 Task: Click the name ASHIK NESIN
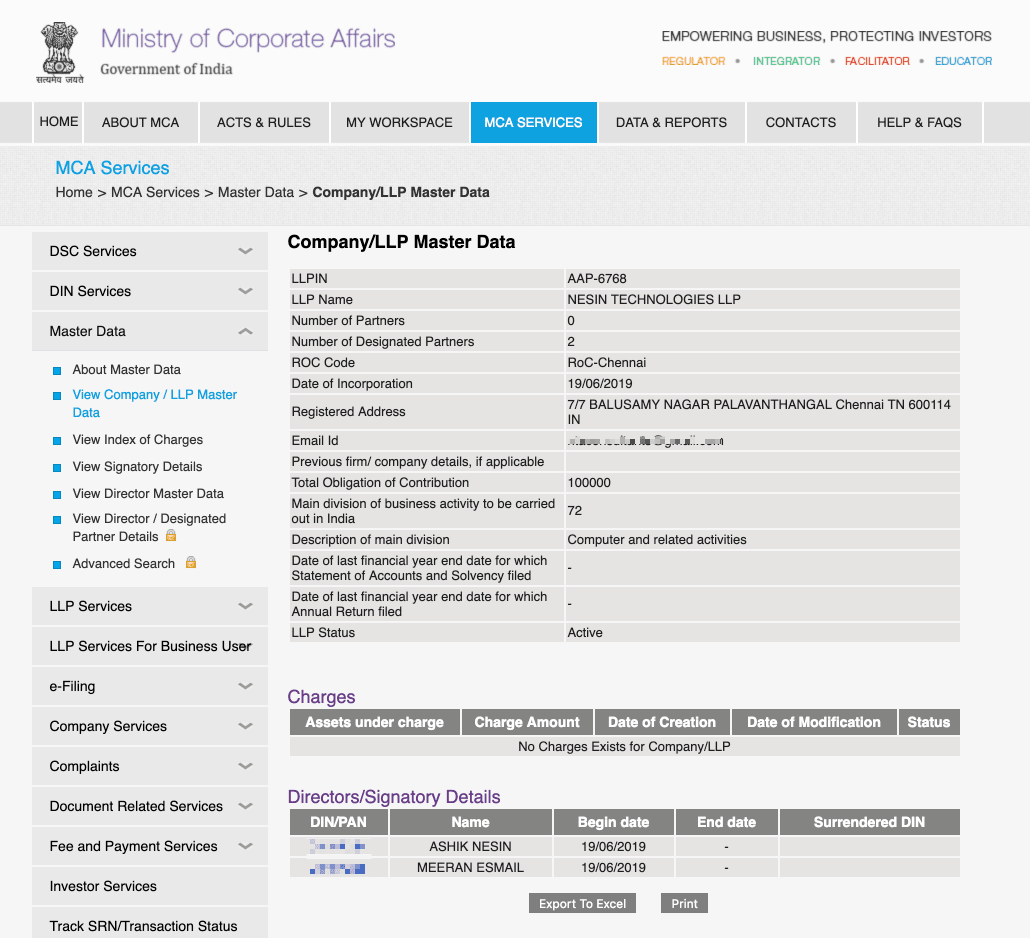coord(470,847)
